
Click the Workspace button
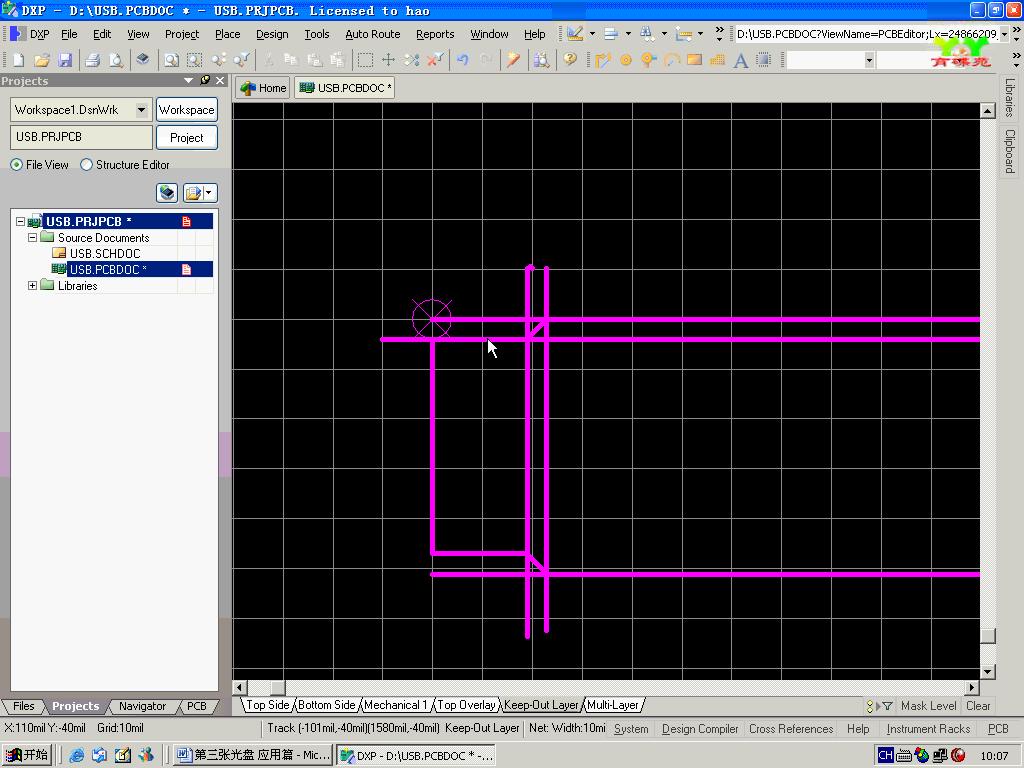pyautogui.click(x=187, y=110)
